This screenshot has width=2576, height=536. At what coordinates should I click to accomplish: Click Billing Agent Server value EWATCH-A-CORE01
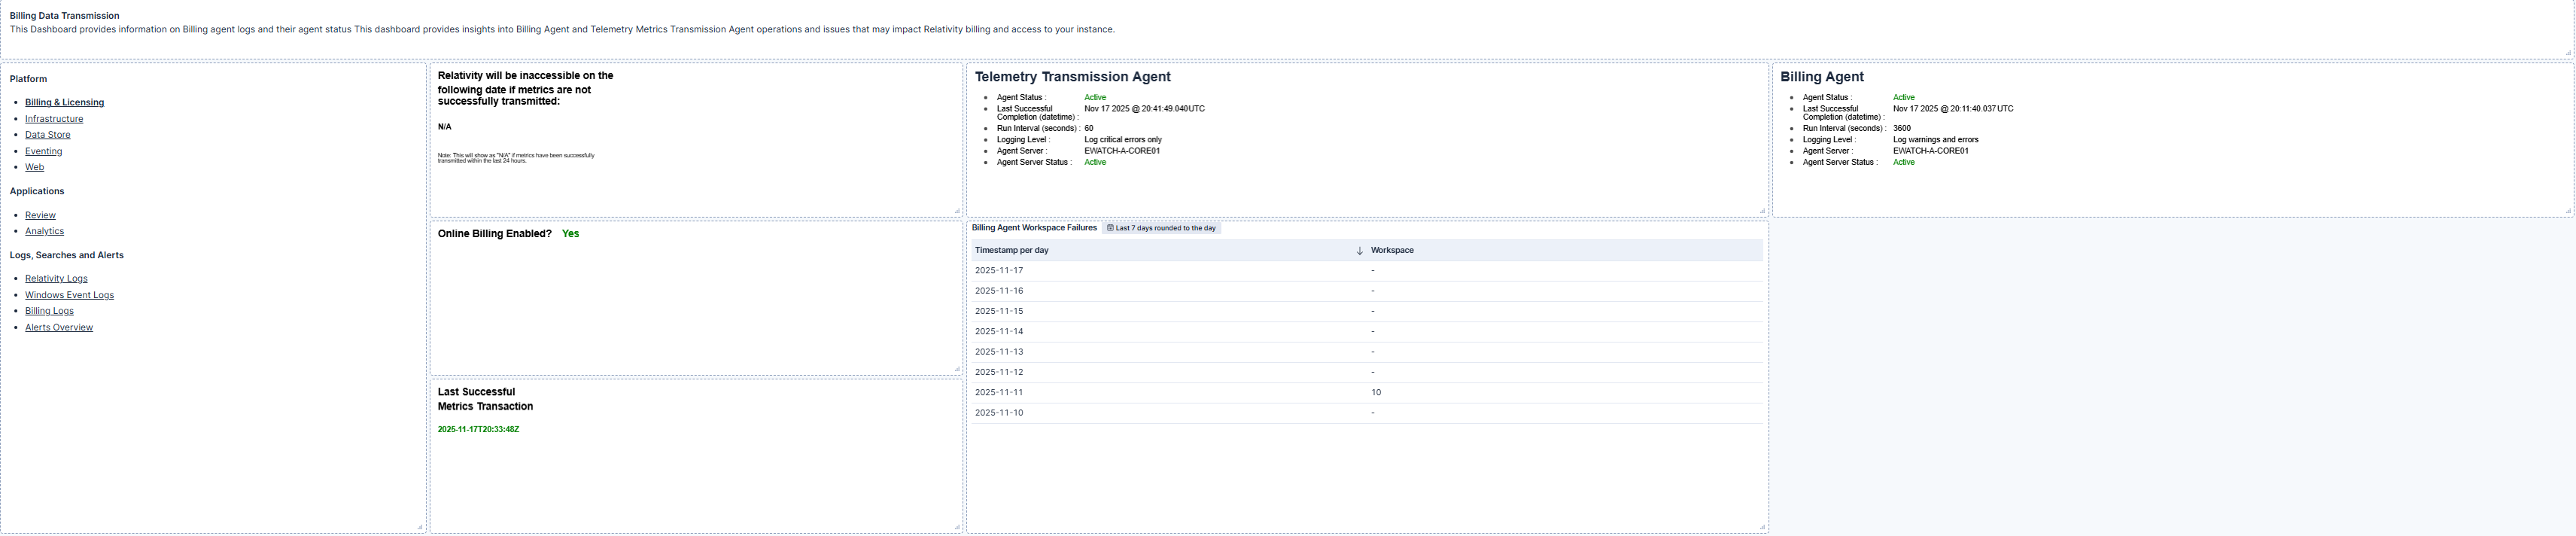[1931, 151]
